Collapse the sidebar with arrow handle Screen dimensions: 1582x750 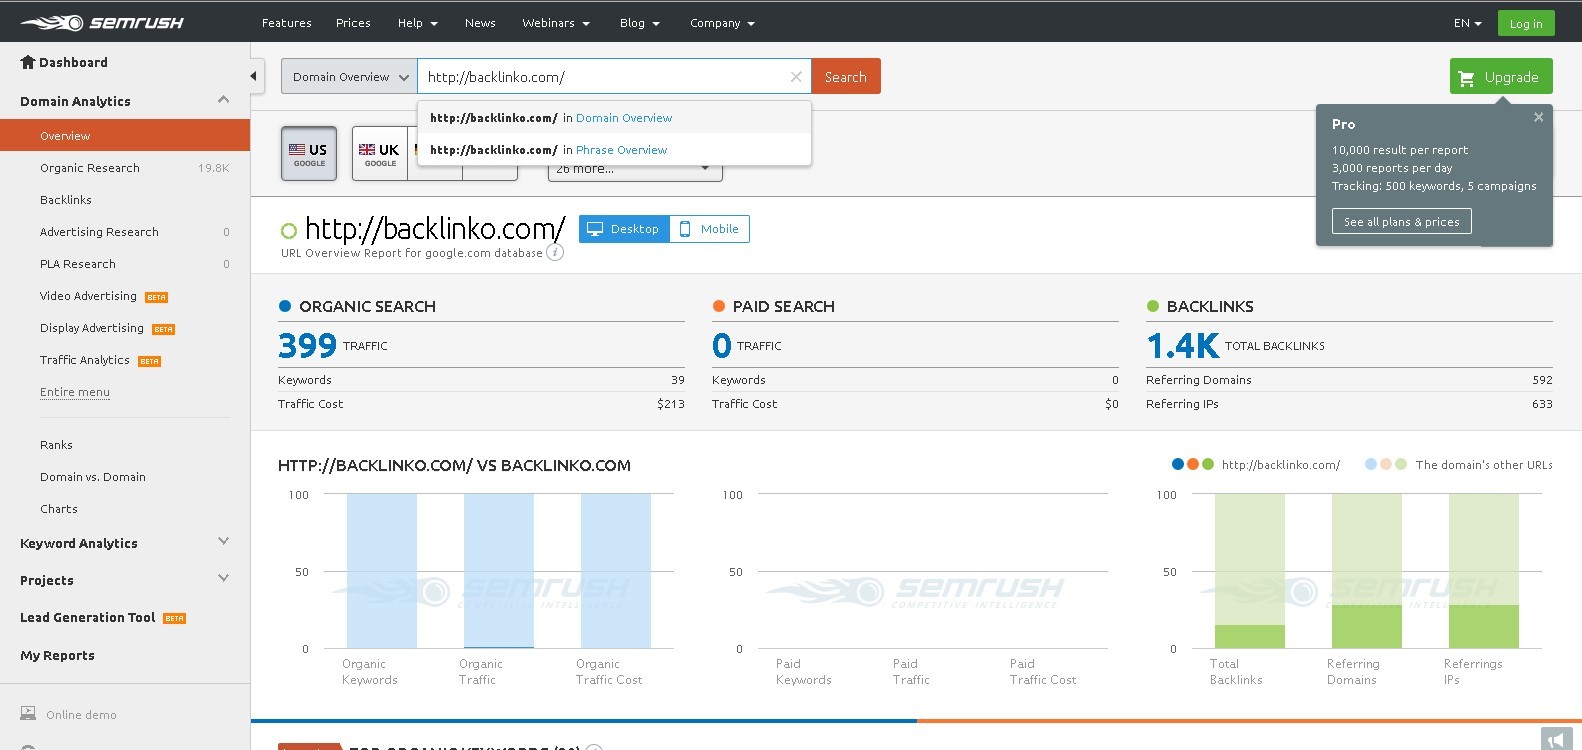254,76
